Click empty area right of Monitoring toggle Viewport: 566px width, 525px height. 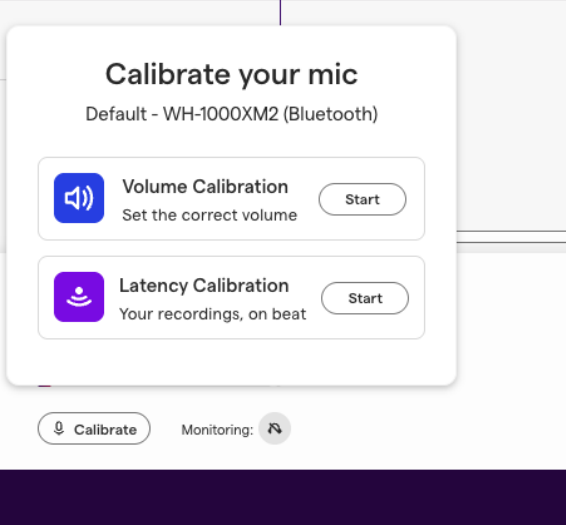pos(426,429)
